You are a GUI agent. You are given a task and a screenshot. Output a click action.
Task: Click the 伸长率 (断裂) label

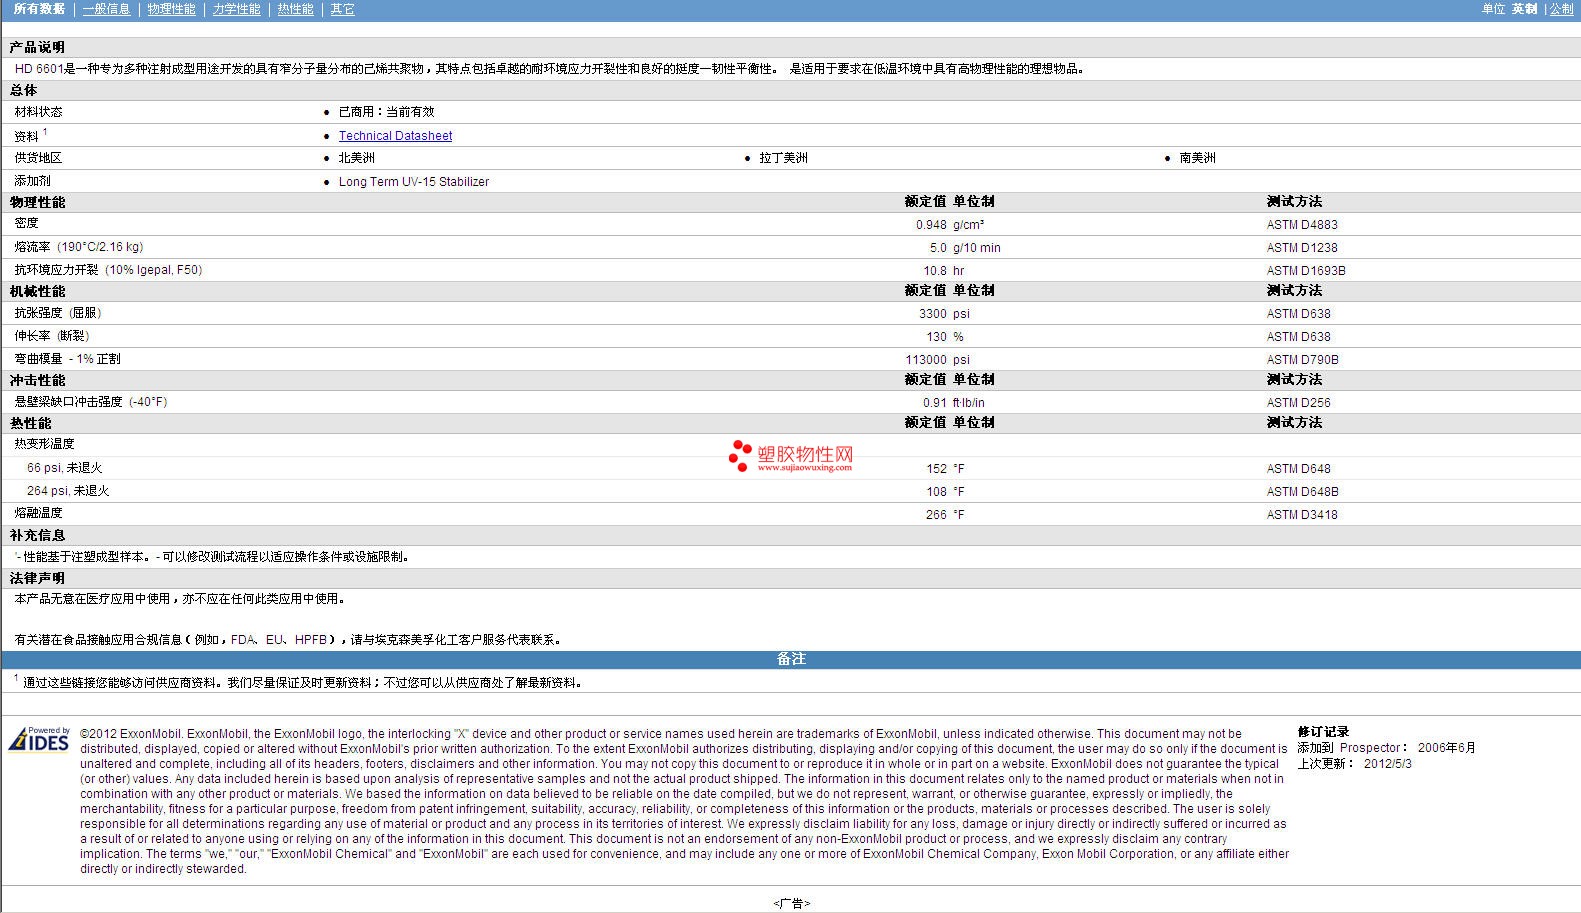(x=52, y=336)
